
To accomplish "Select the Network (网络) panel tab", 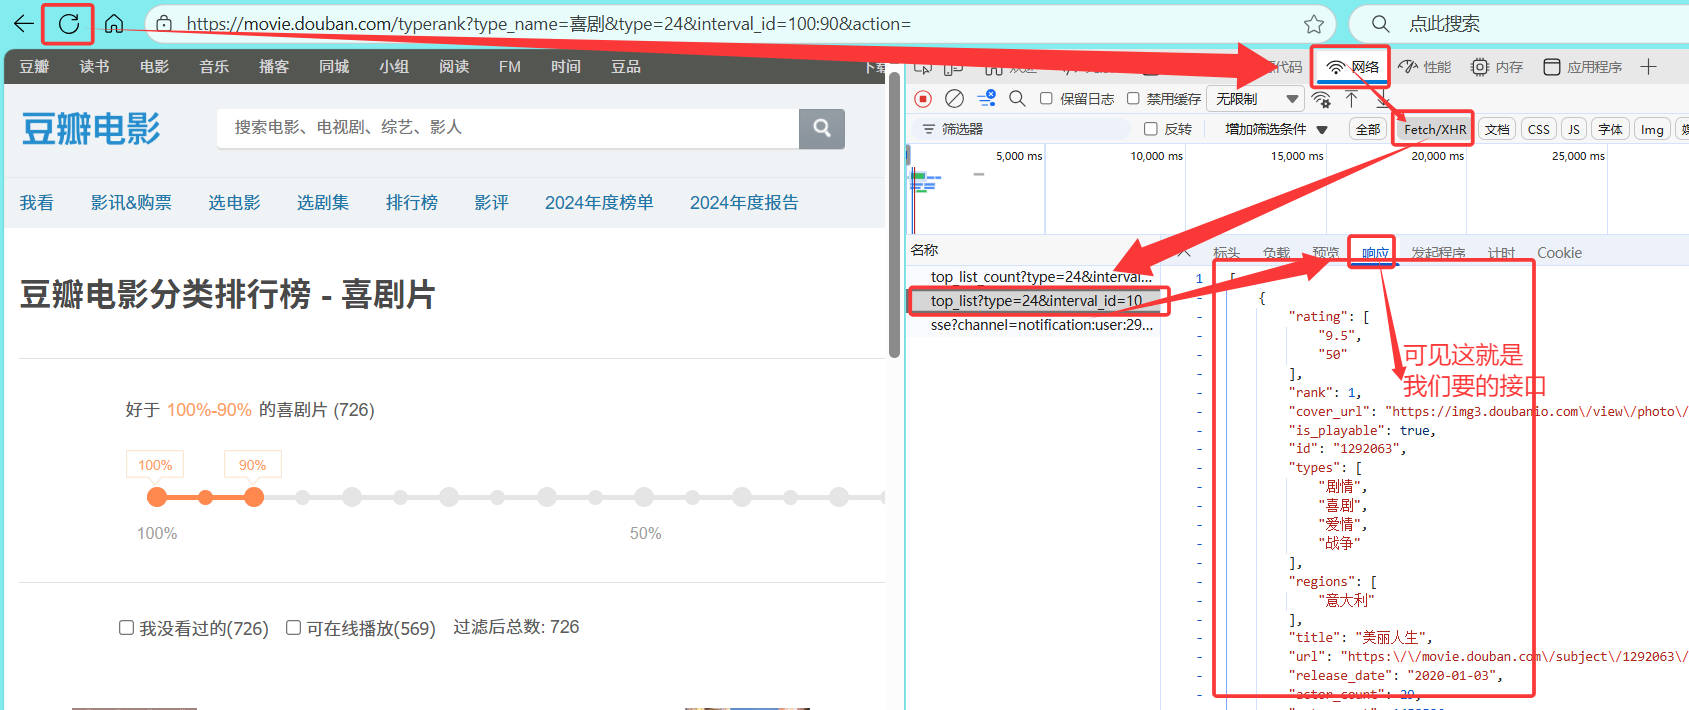I will pyautogui.click(x=1352, y=67).
